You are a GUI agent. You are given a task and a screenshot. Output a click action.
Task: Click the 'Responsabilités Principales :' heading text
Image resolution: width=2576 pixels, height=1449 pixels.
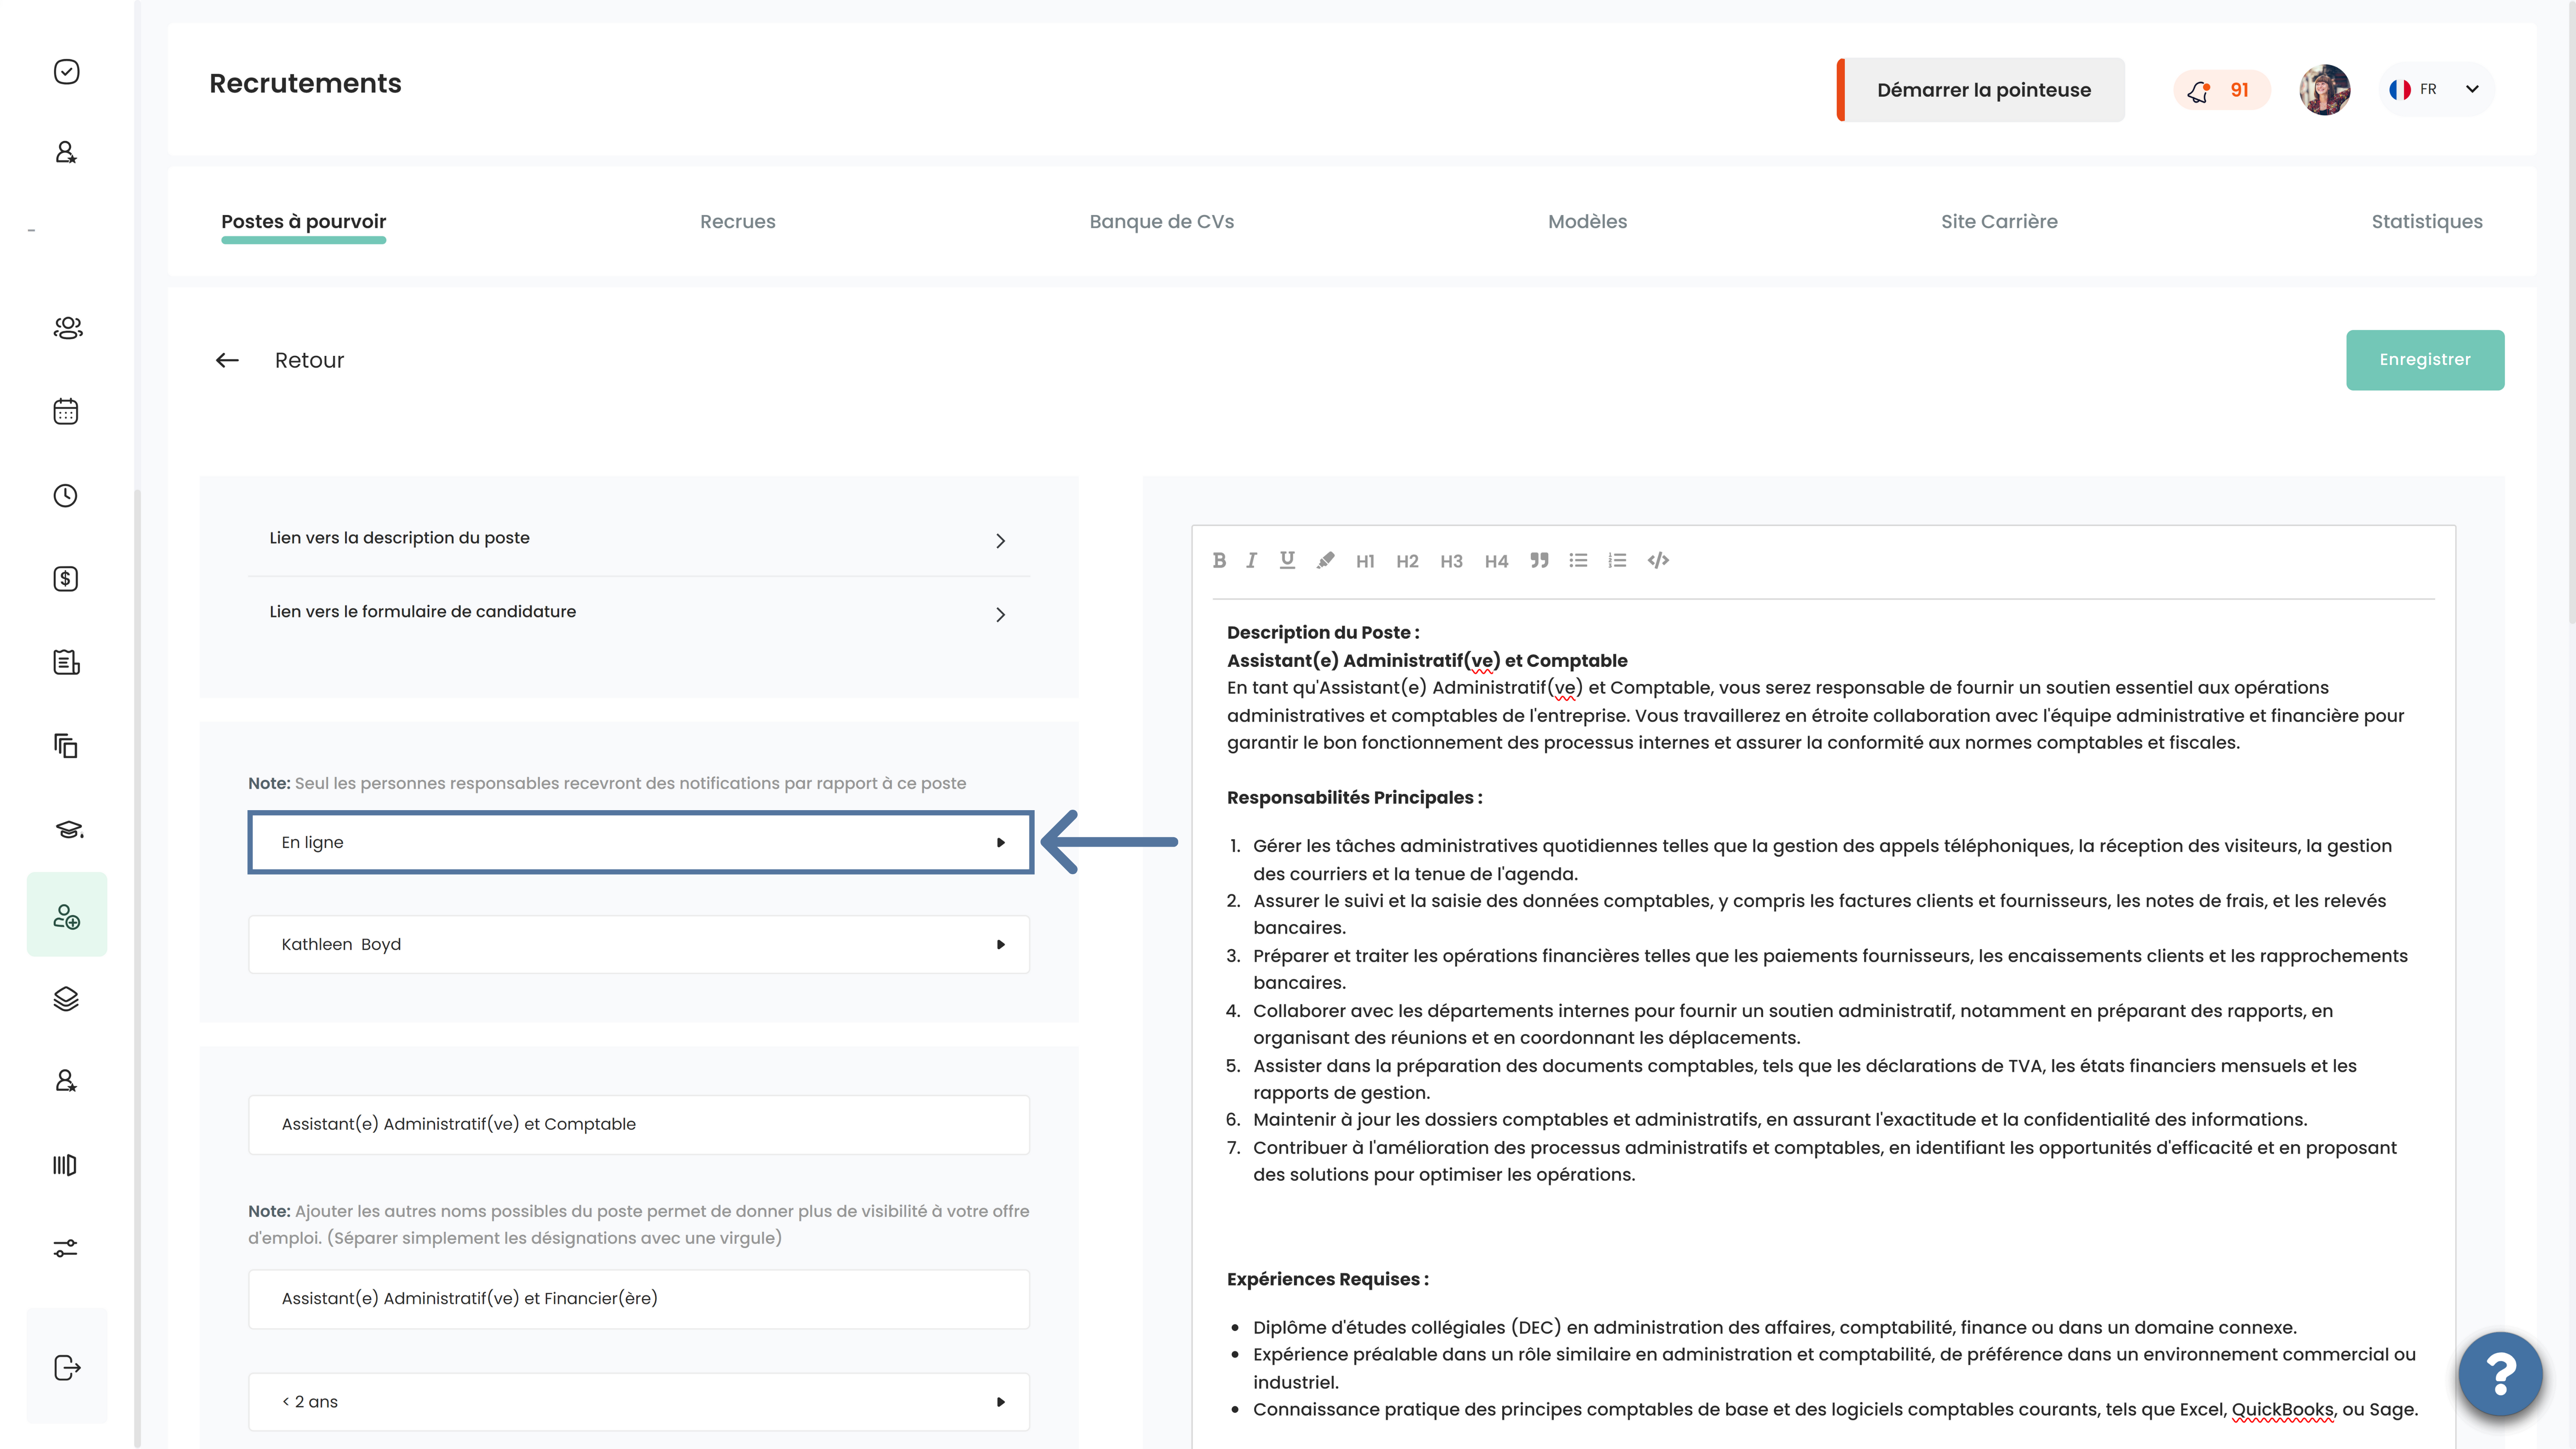1354,798
